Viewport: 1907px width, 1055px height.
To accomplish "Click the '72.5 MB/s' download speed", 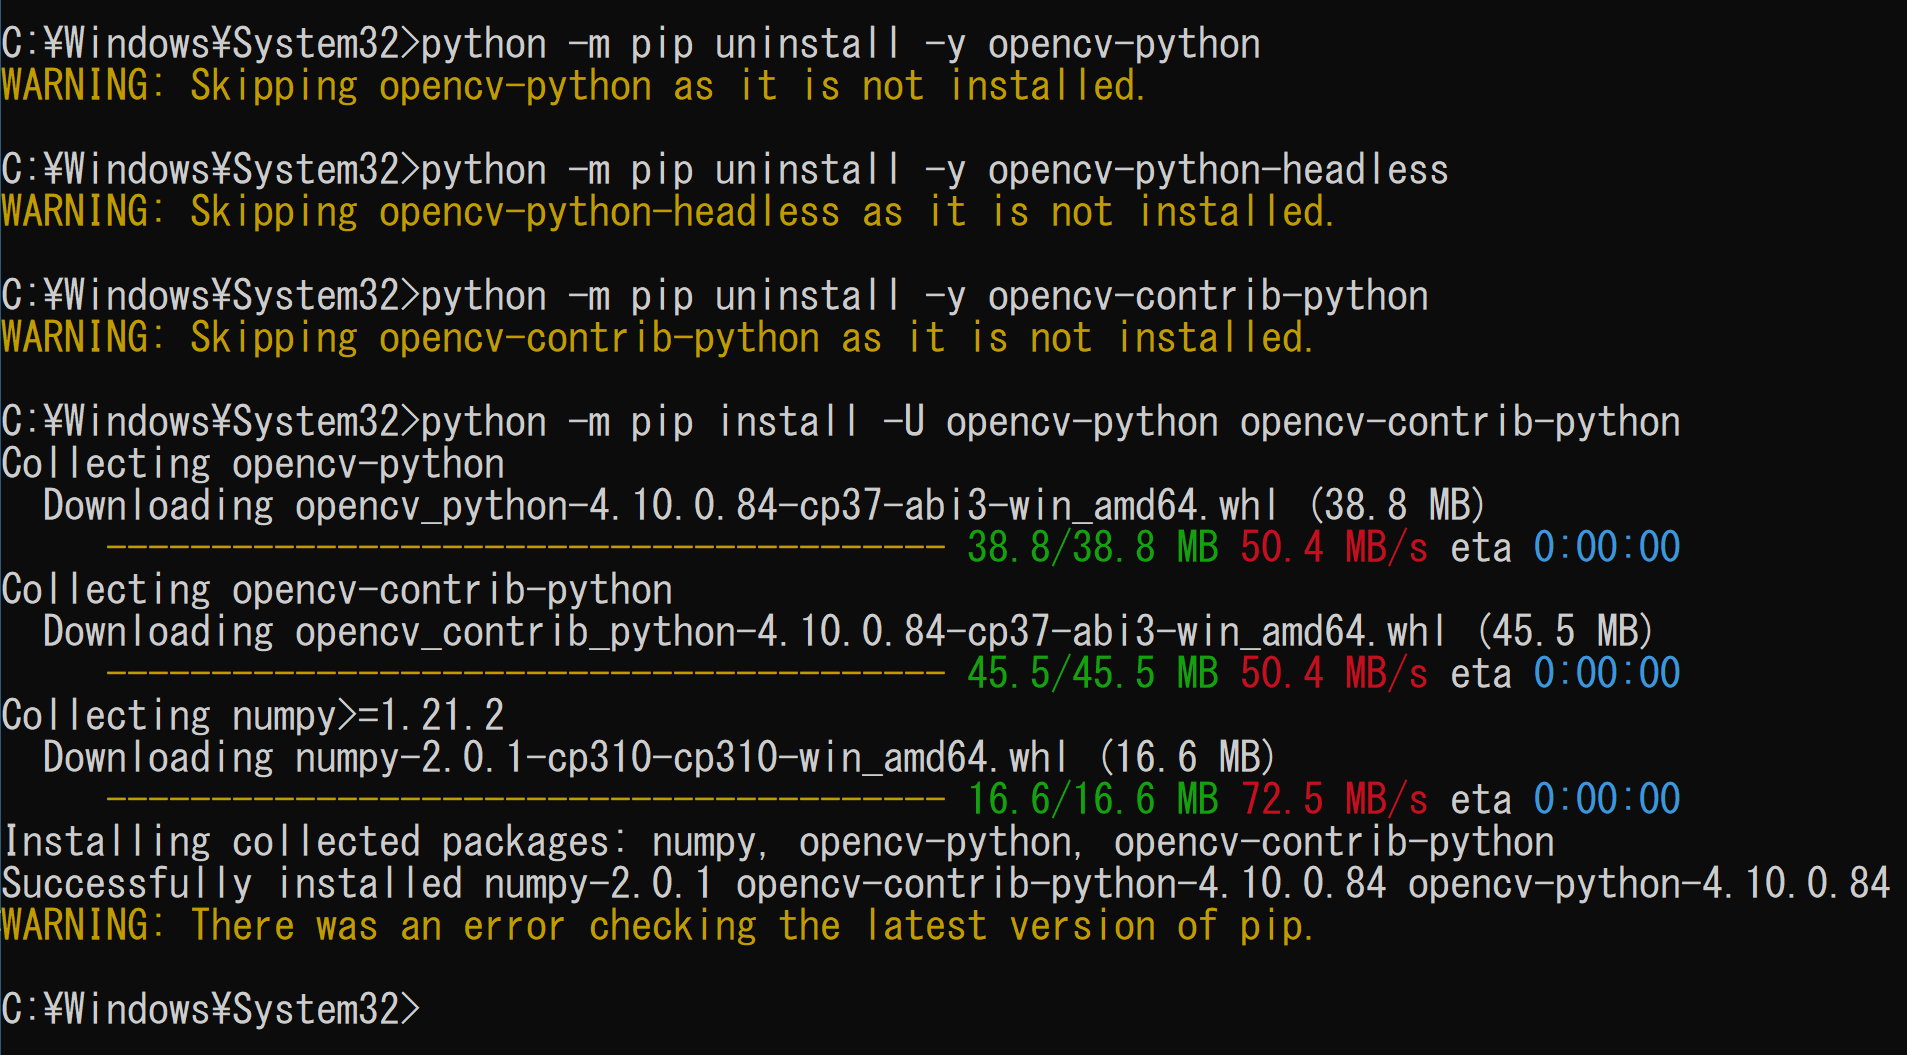I will pos(1335,800).
